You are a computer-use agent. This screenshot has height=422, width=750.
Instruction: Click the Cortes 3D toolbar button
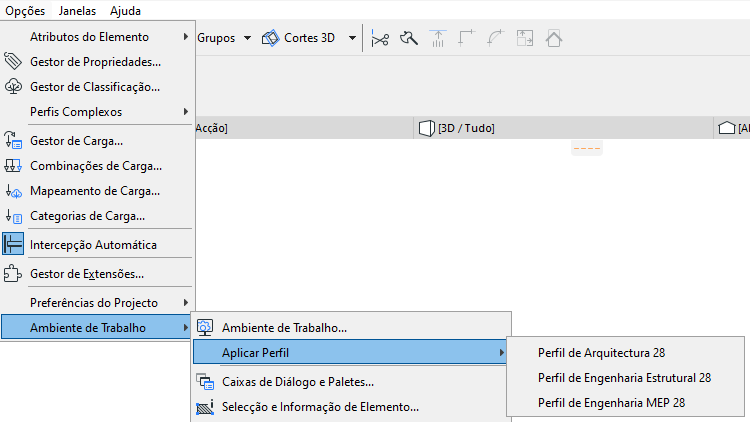(300, 38)
